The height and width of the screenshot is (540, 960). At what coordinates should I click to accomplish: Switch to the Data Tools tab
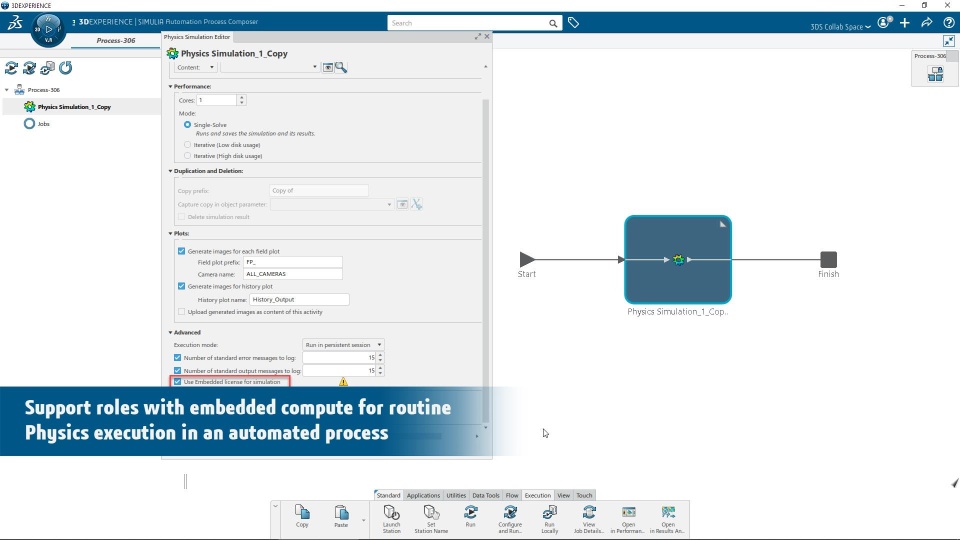[x=486, y=495]
